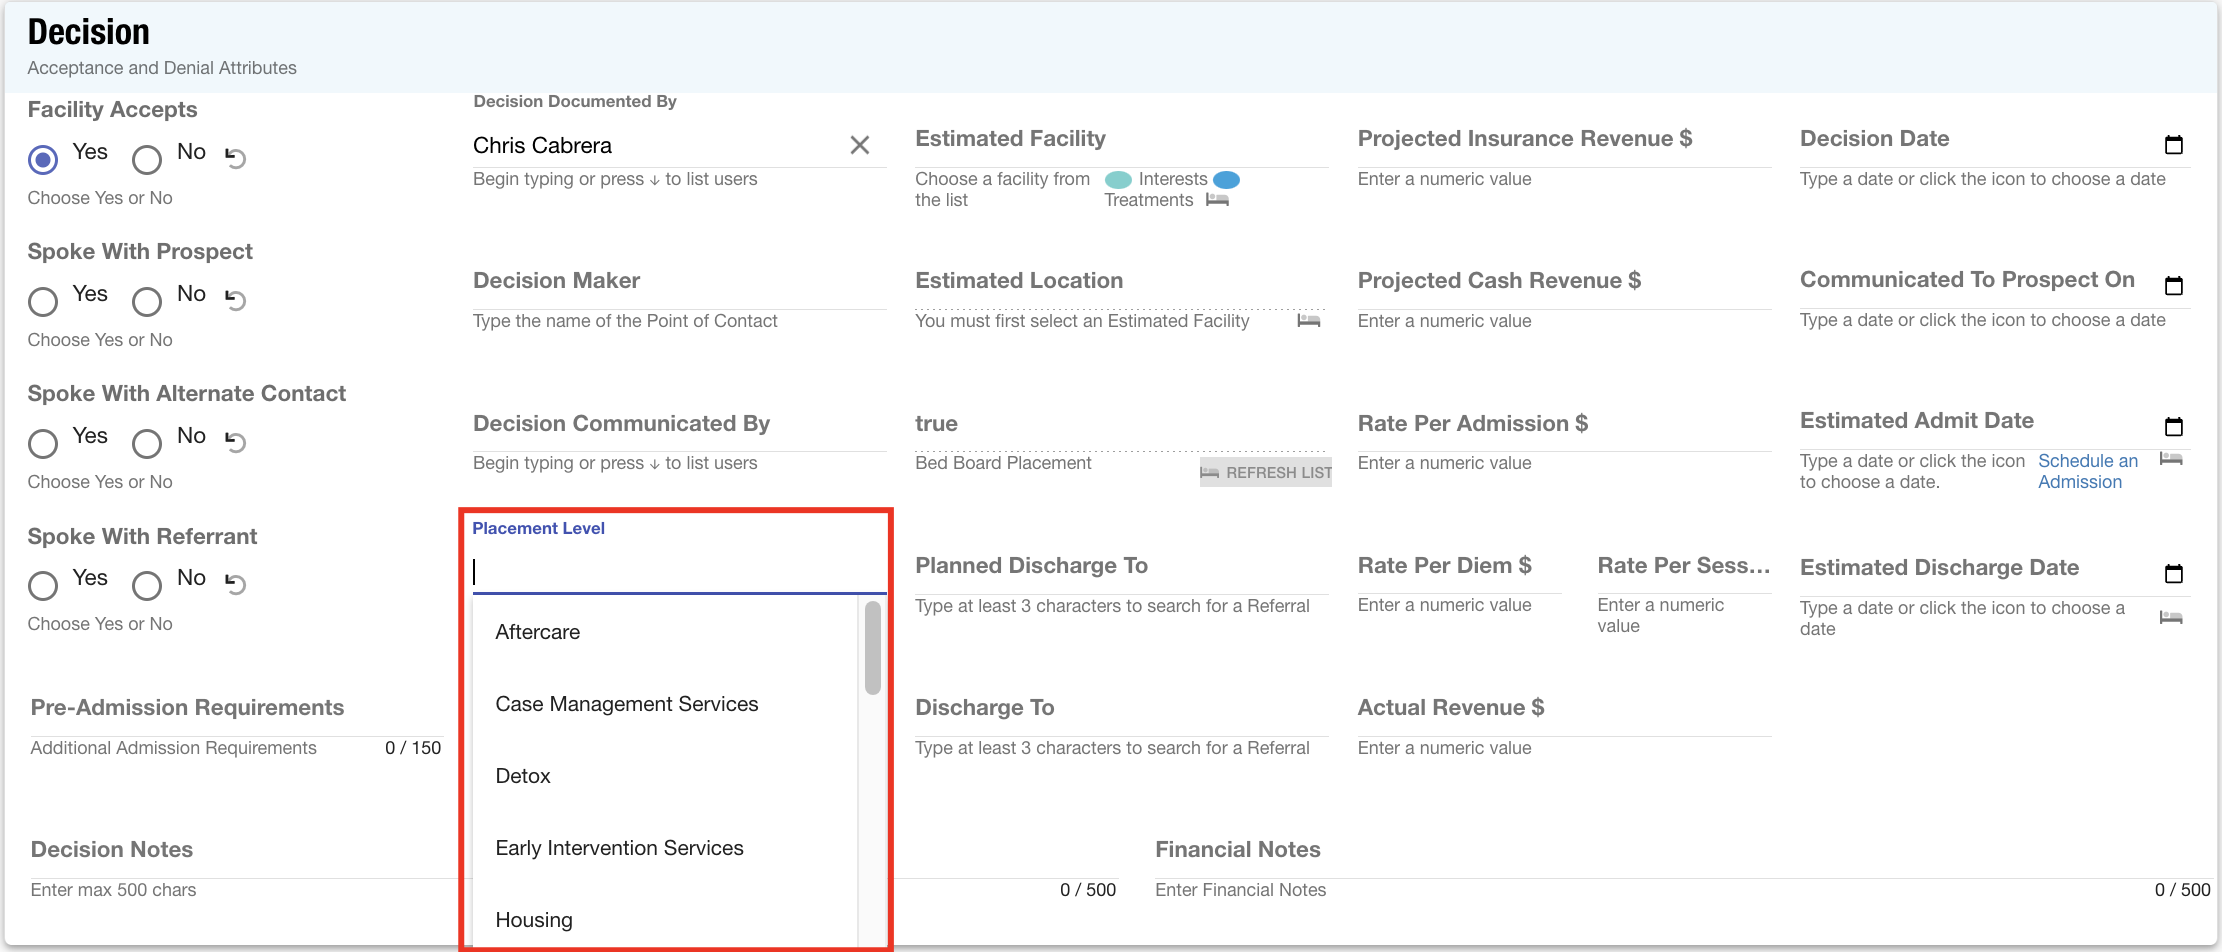Choose Case Management Services placement option

pyautogui.click(x=627, y=704)
